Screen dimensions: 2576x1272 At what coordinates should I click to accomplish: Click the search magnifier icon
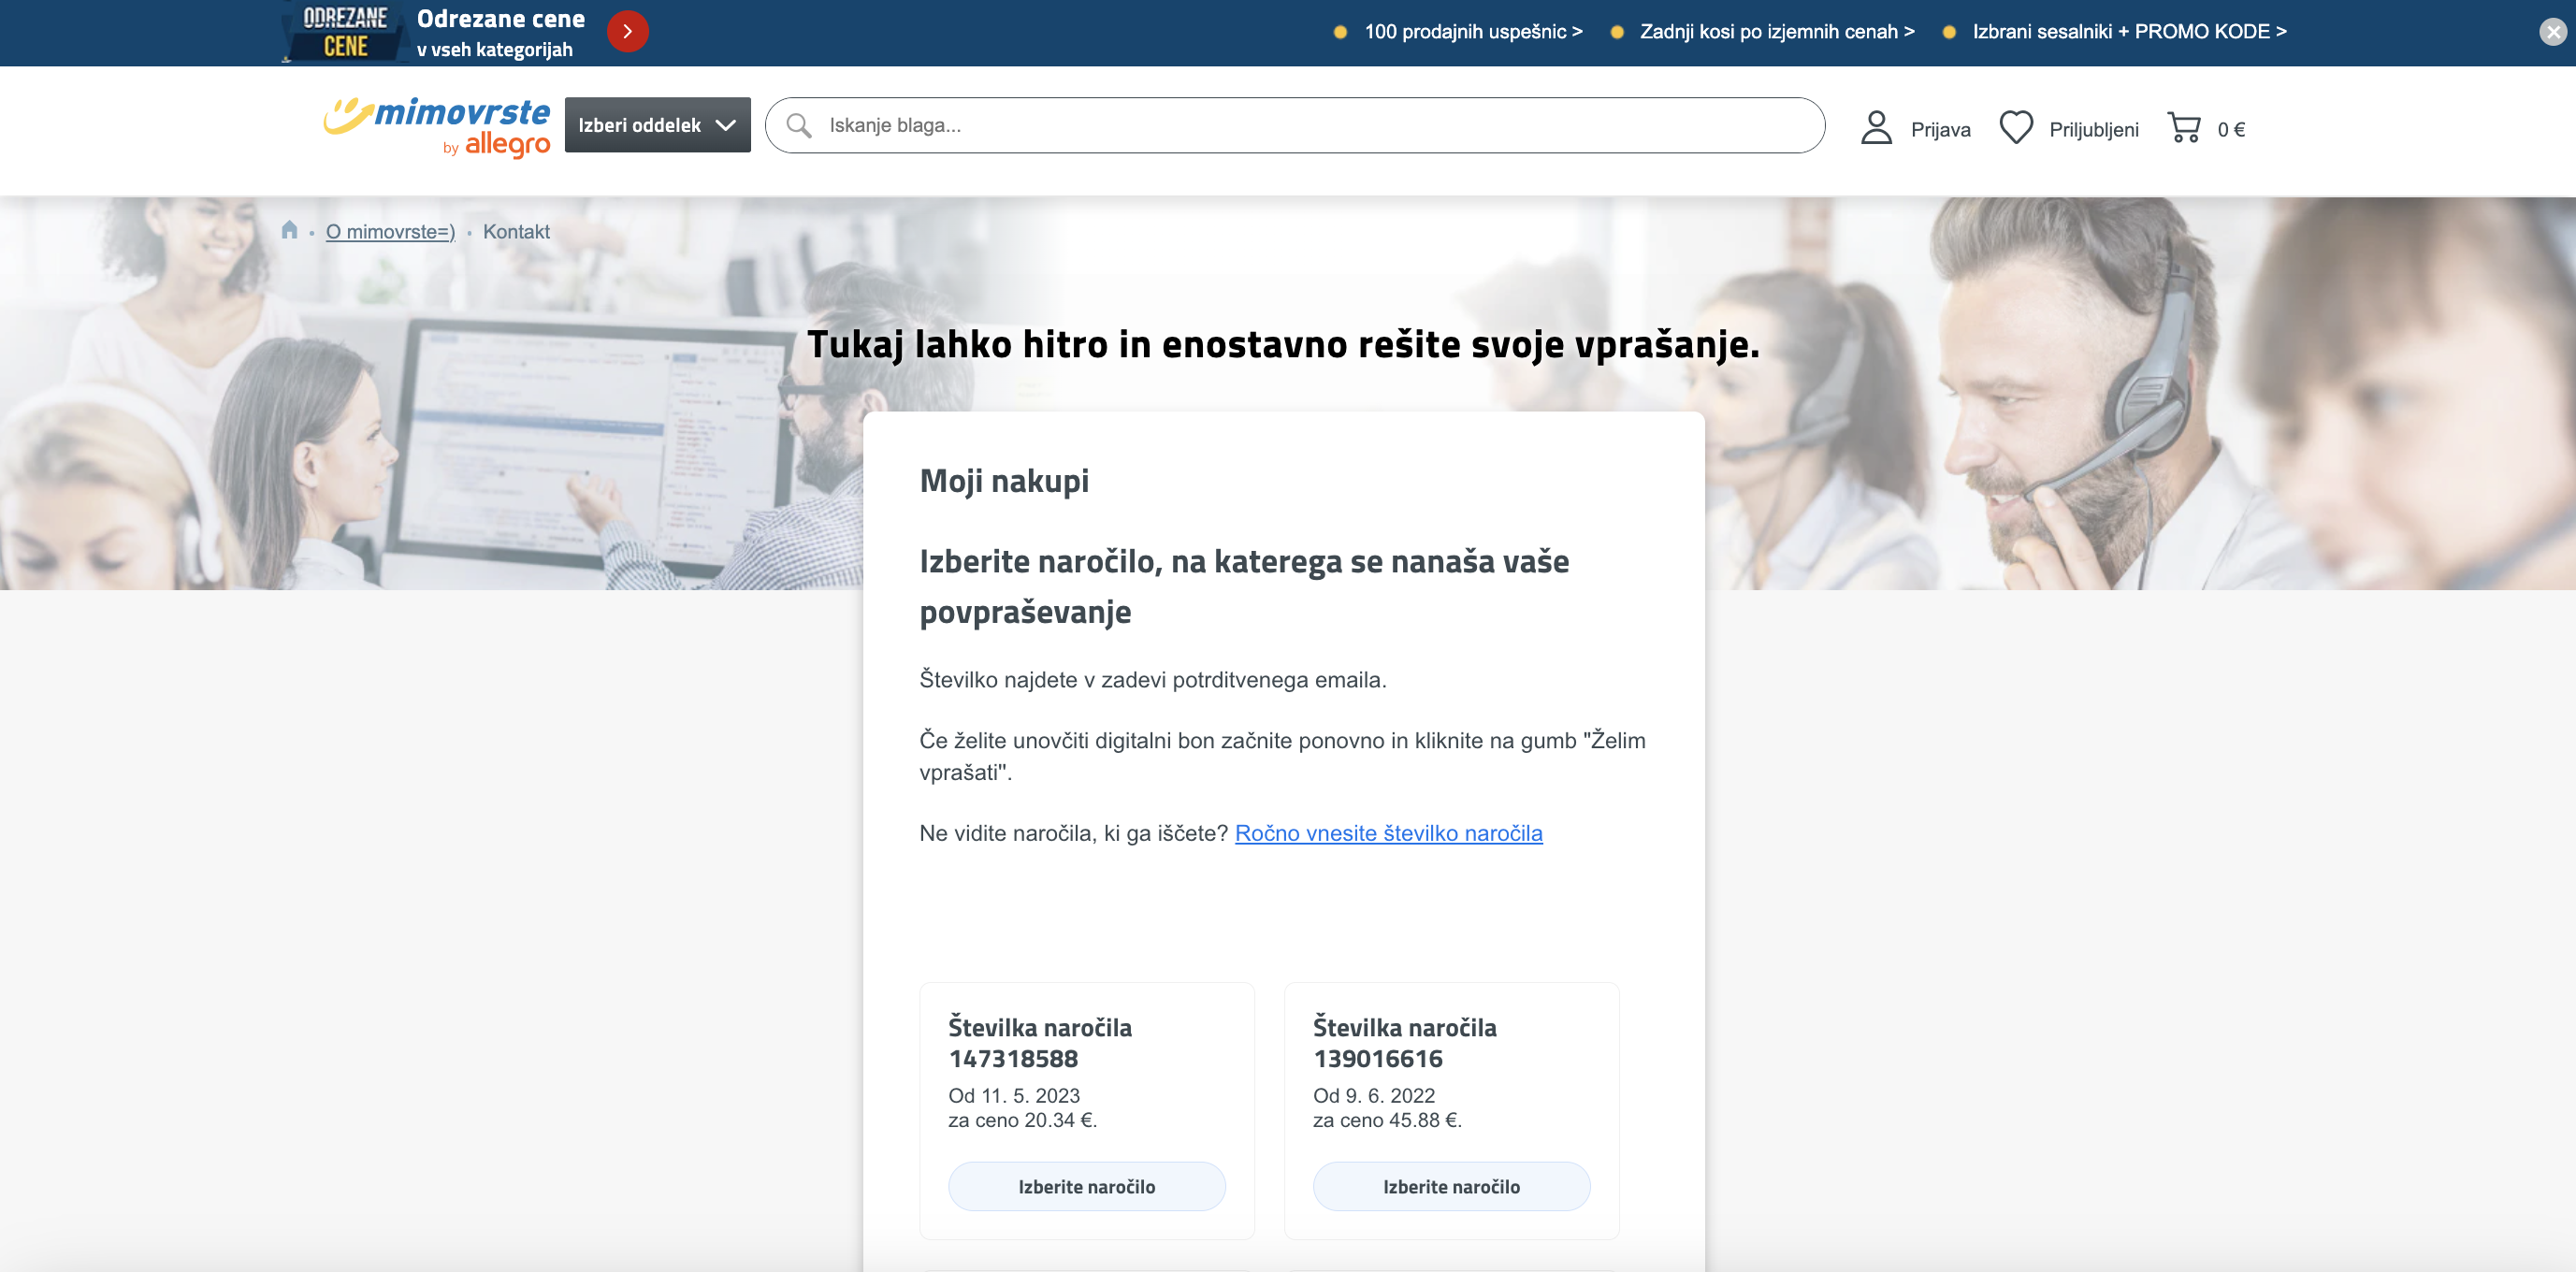click(798, 125)
